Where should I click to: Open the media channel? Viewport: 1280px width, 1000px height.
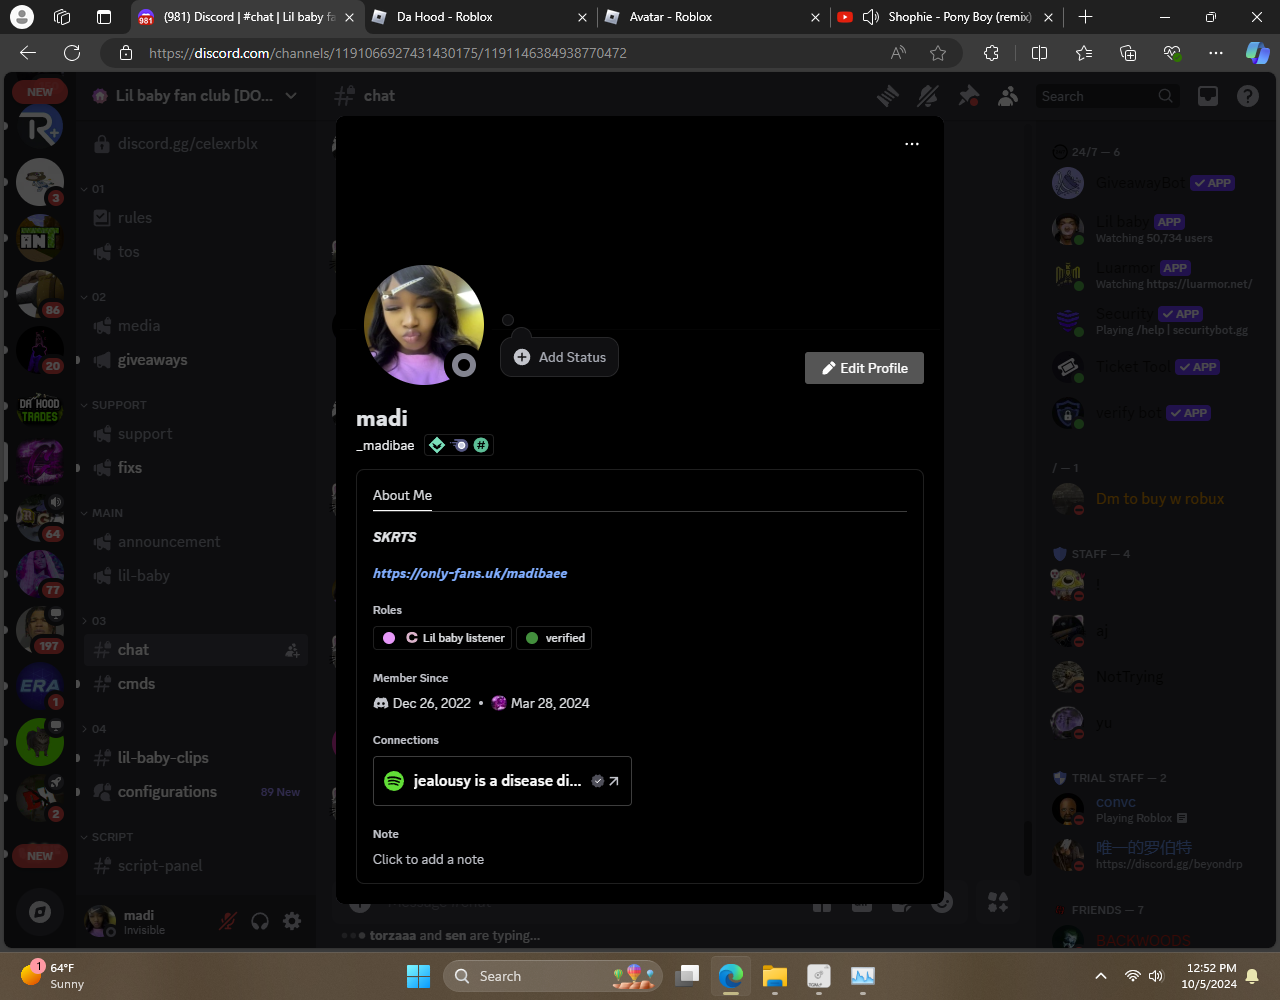(x=195, y=326)
